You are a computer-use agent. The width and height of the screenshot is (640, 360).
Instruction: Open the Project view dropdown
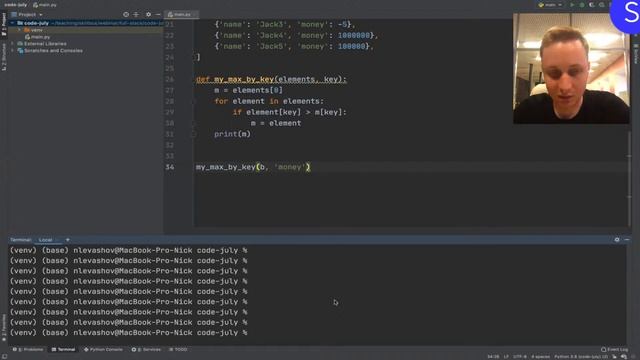click(x=27, y=14)
